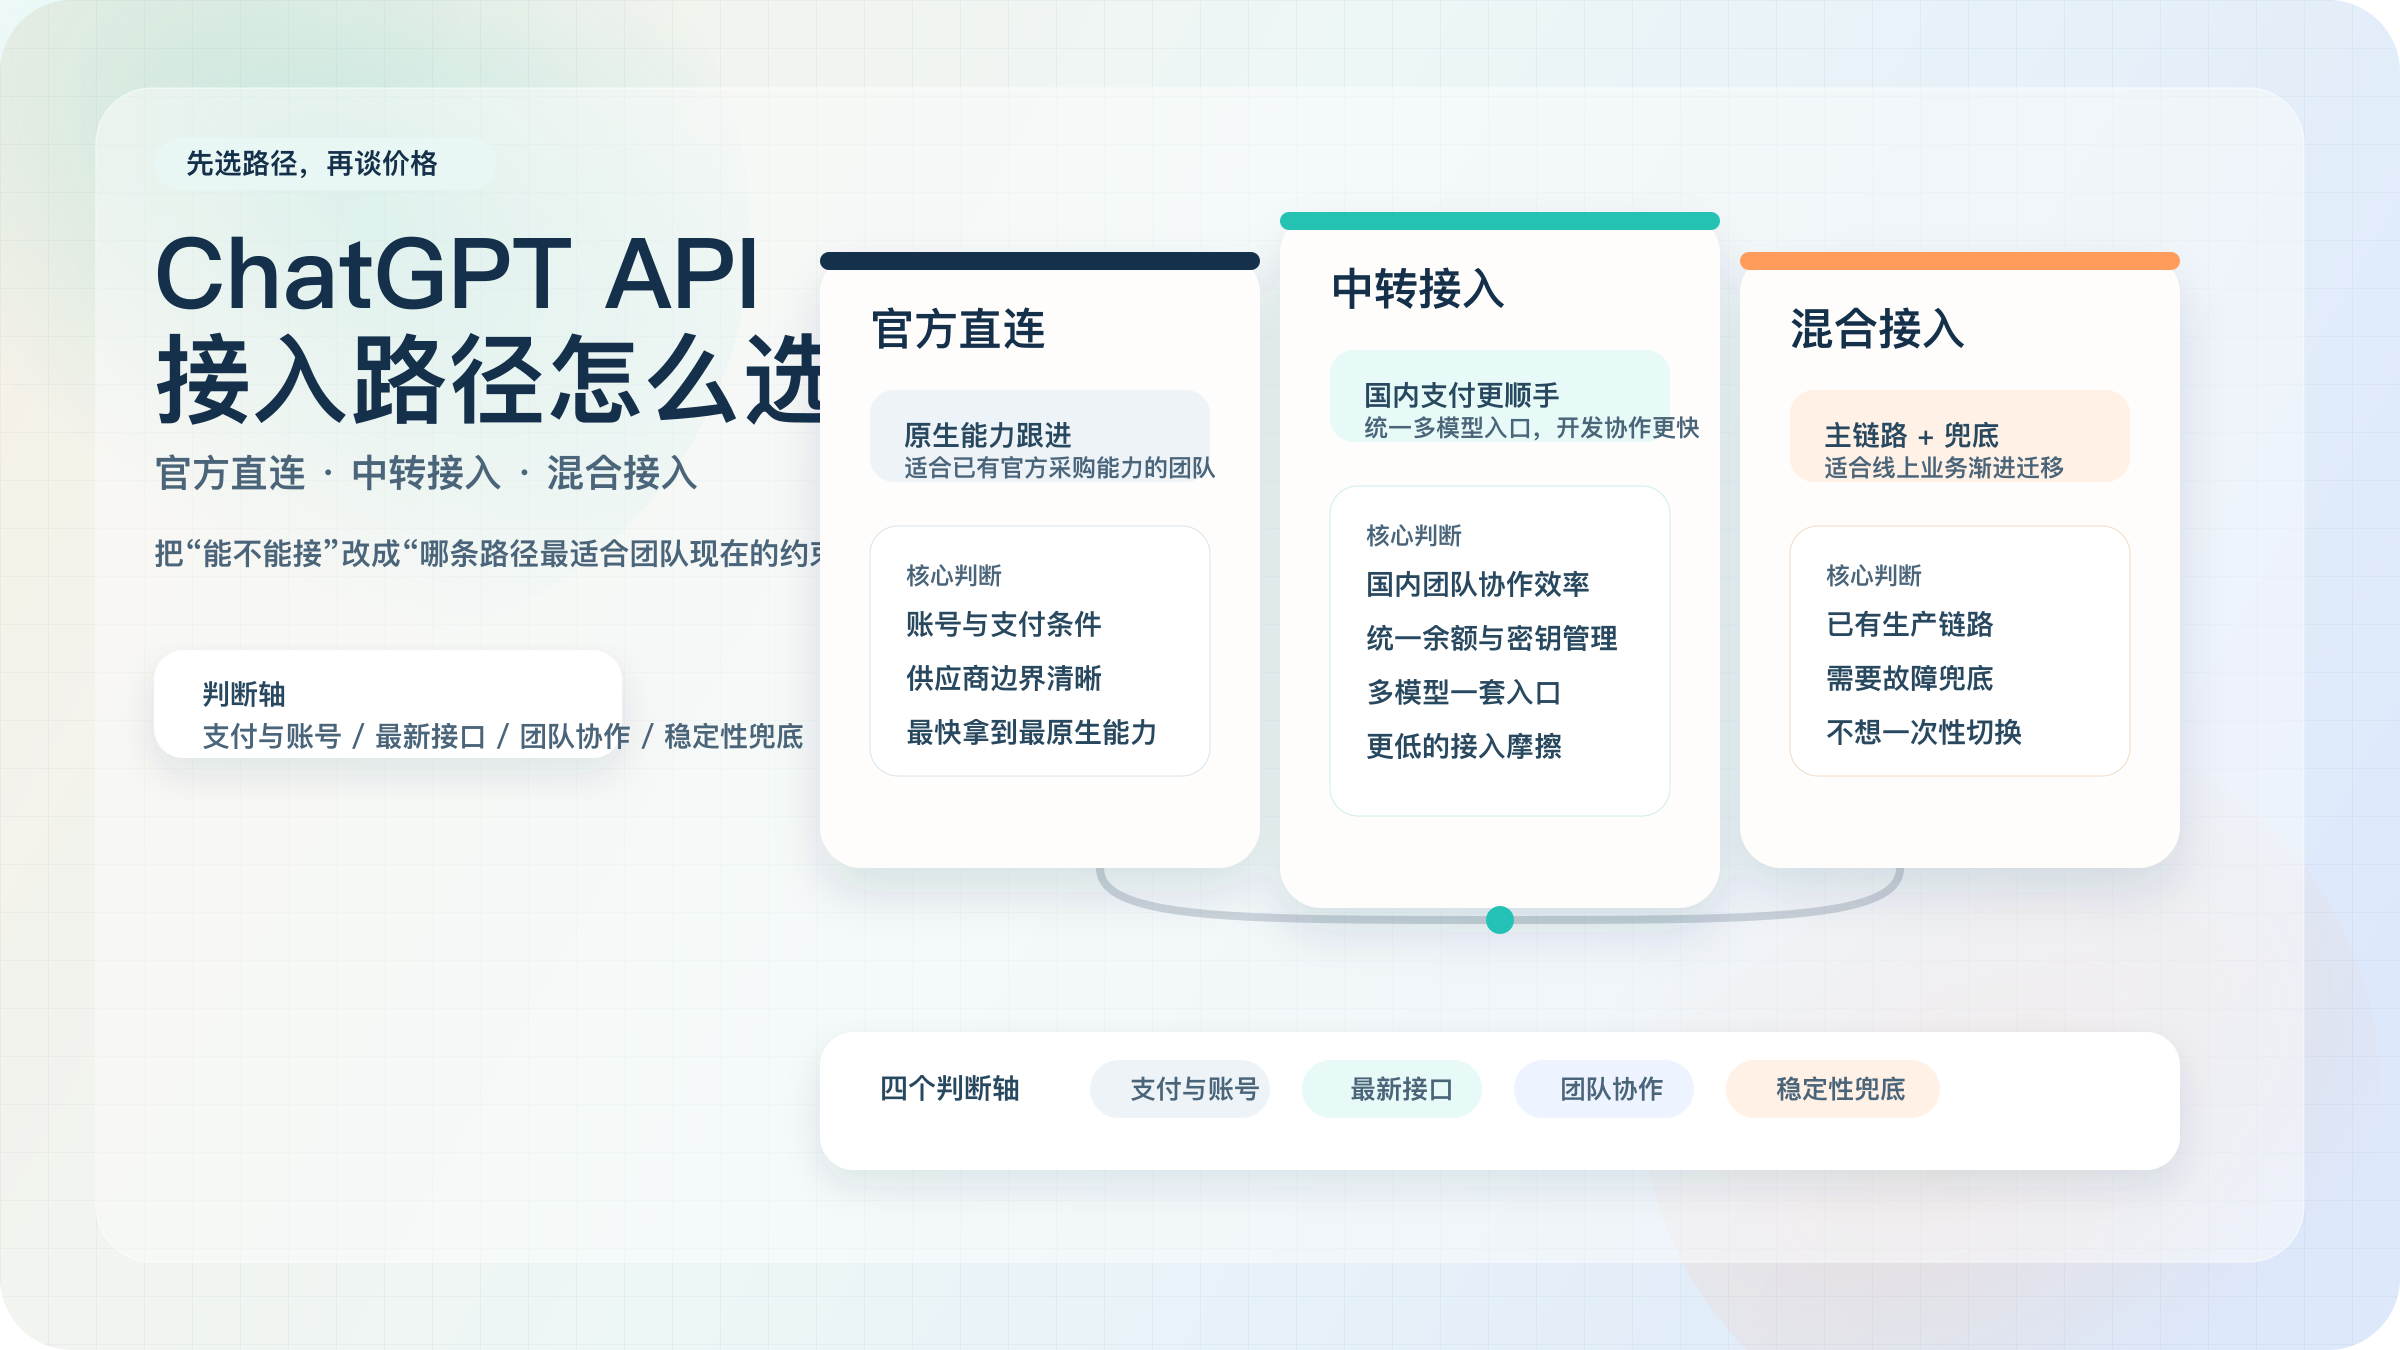Click the 判断轴 card on the left

(x=388, y=704)
